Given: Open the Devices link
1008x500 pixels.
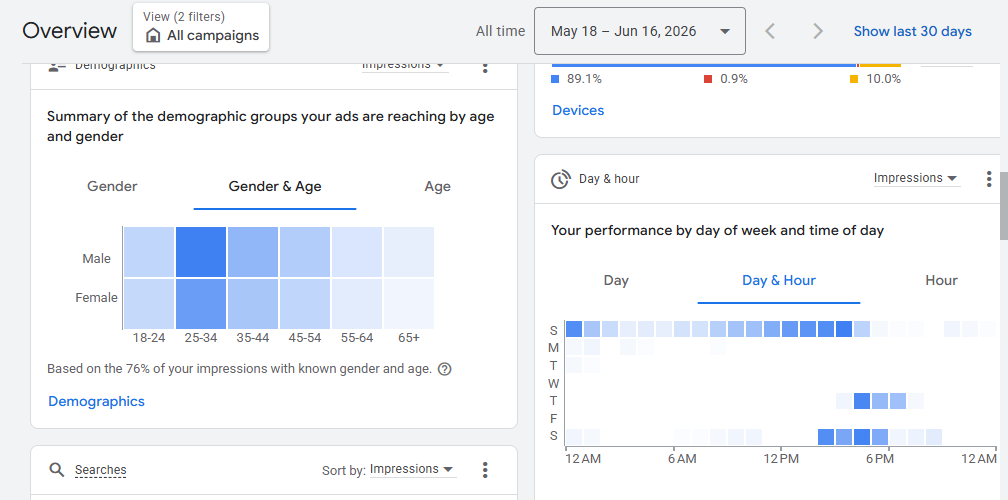Looking at the screenshot, I should pos(578,110).
